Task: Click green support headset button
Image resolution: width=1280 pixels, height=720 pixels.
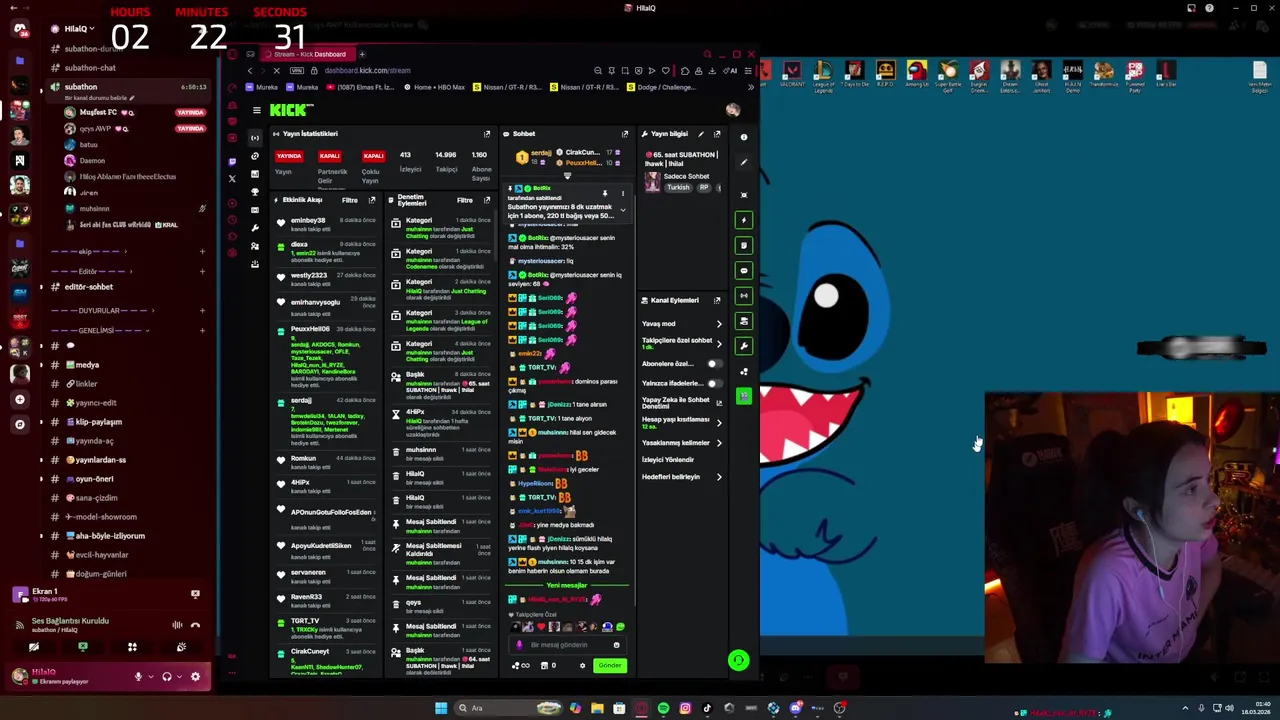Action: pos(738,659)
